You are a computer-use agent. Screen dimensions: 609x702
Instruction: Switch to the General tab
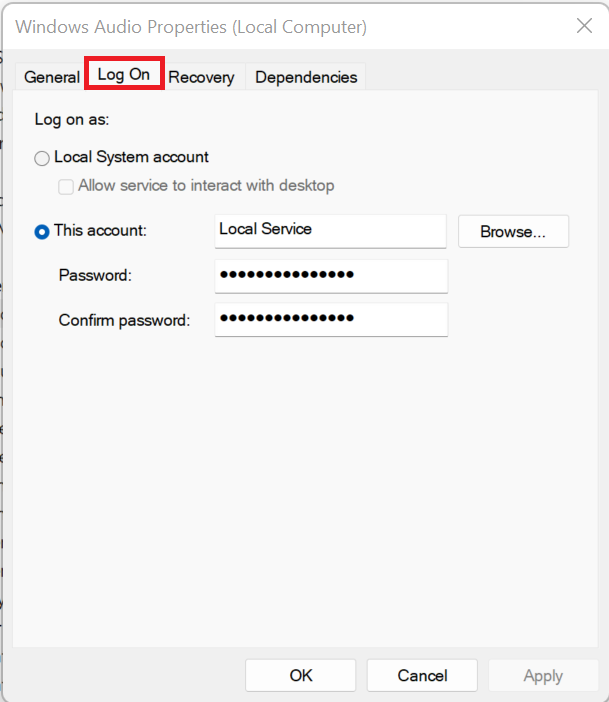click(51, 77)
